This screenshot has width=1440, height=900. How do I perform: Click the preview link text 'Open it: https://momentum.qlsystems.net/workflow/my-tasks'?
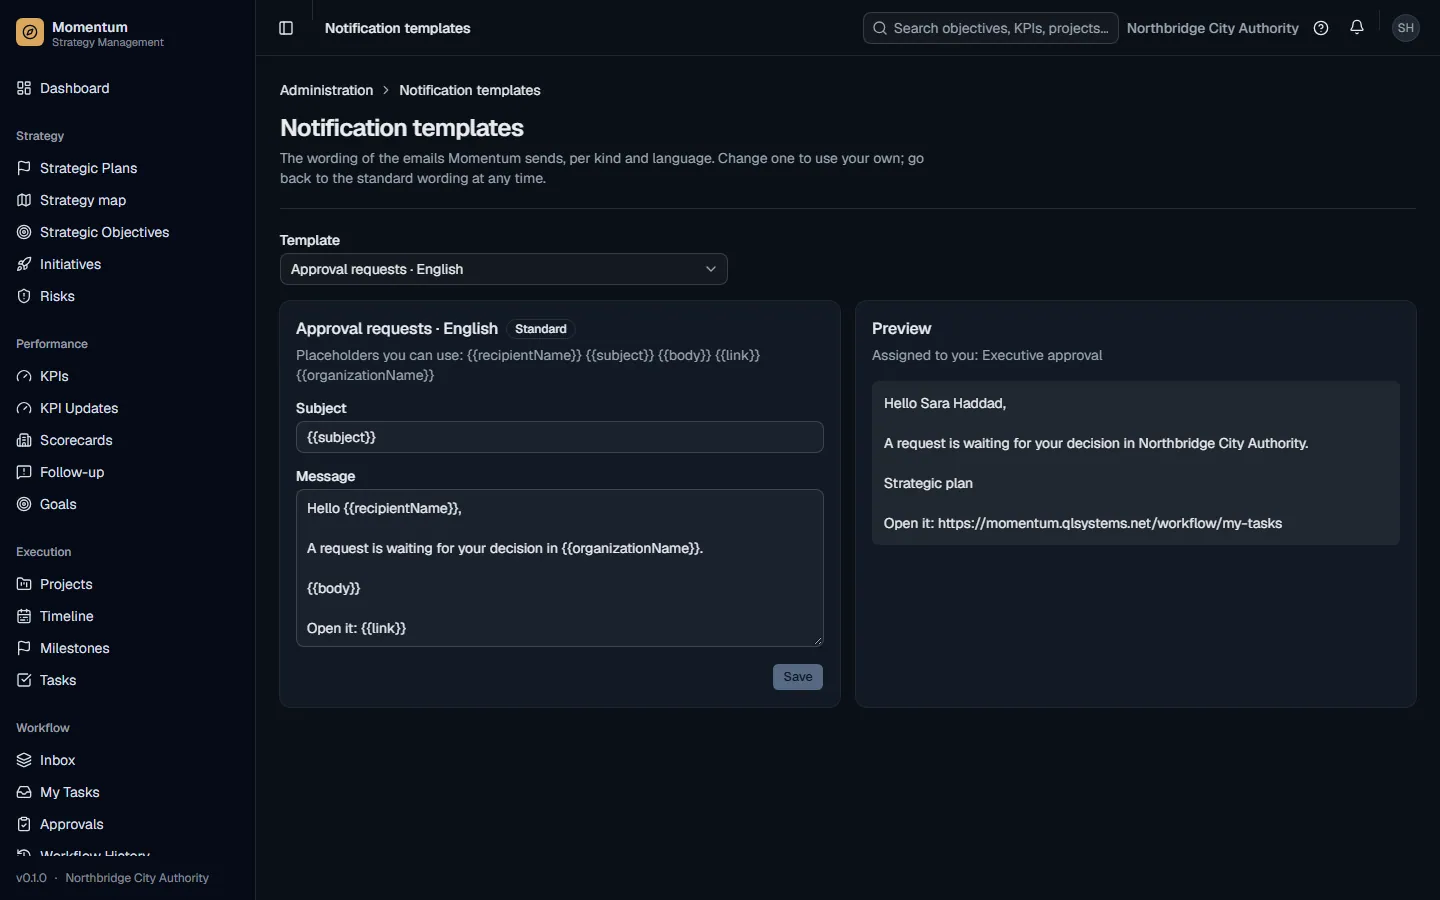(1083, 523)
